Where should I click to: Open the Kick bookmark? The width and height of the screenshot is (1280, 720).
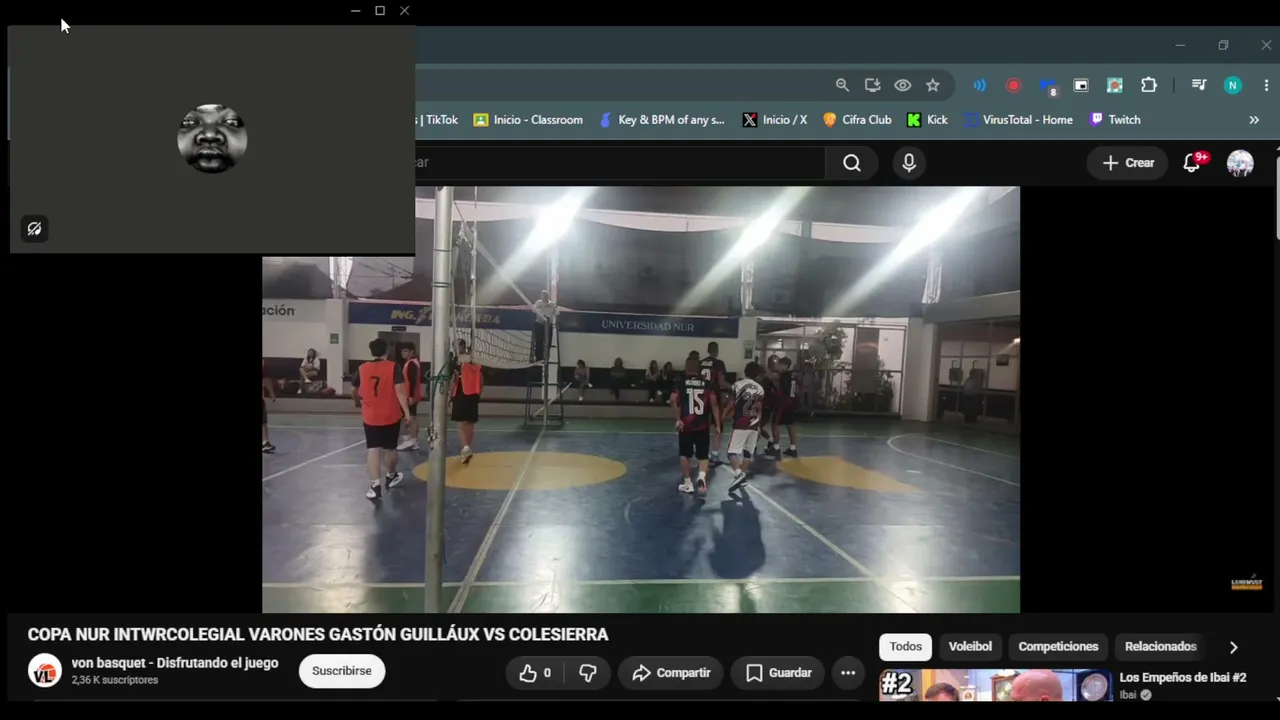[927, 120]
